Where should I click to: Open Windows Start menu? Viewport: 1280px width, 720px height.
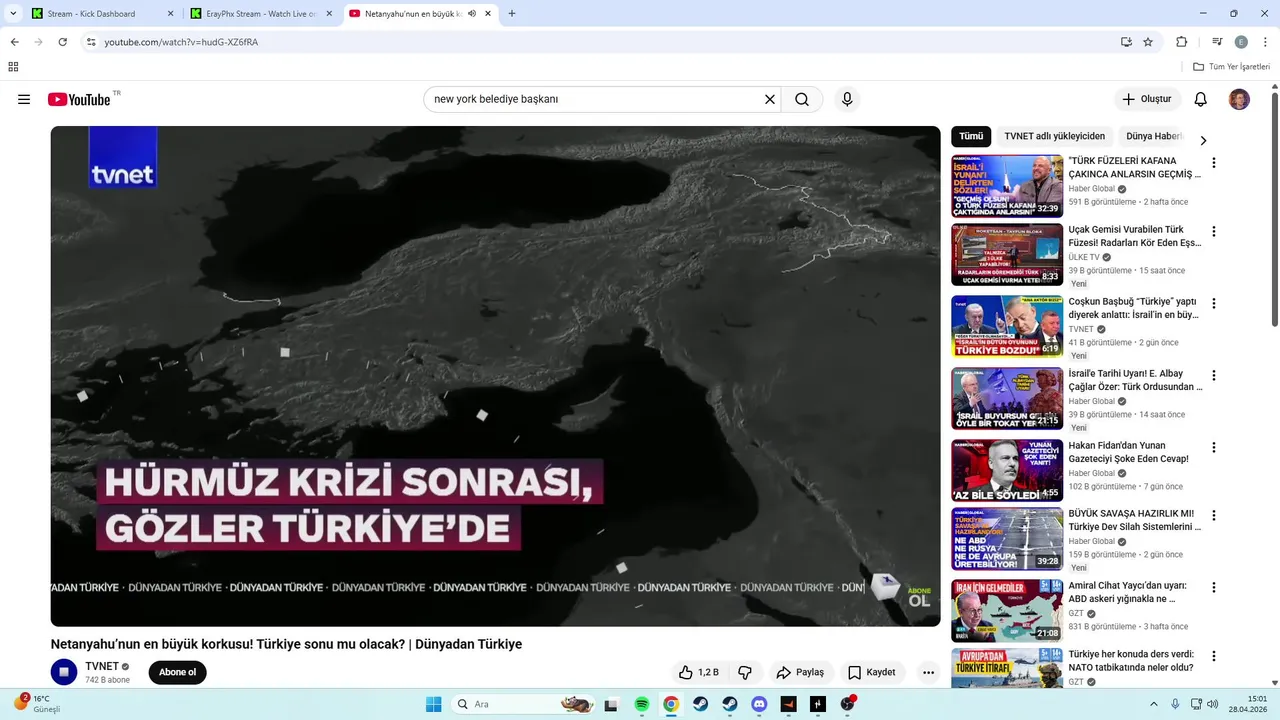434,704
